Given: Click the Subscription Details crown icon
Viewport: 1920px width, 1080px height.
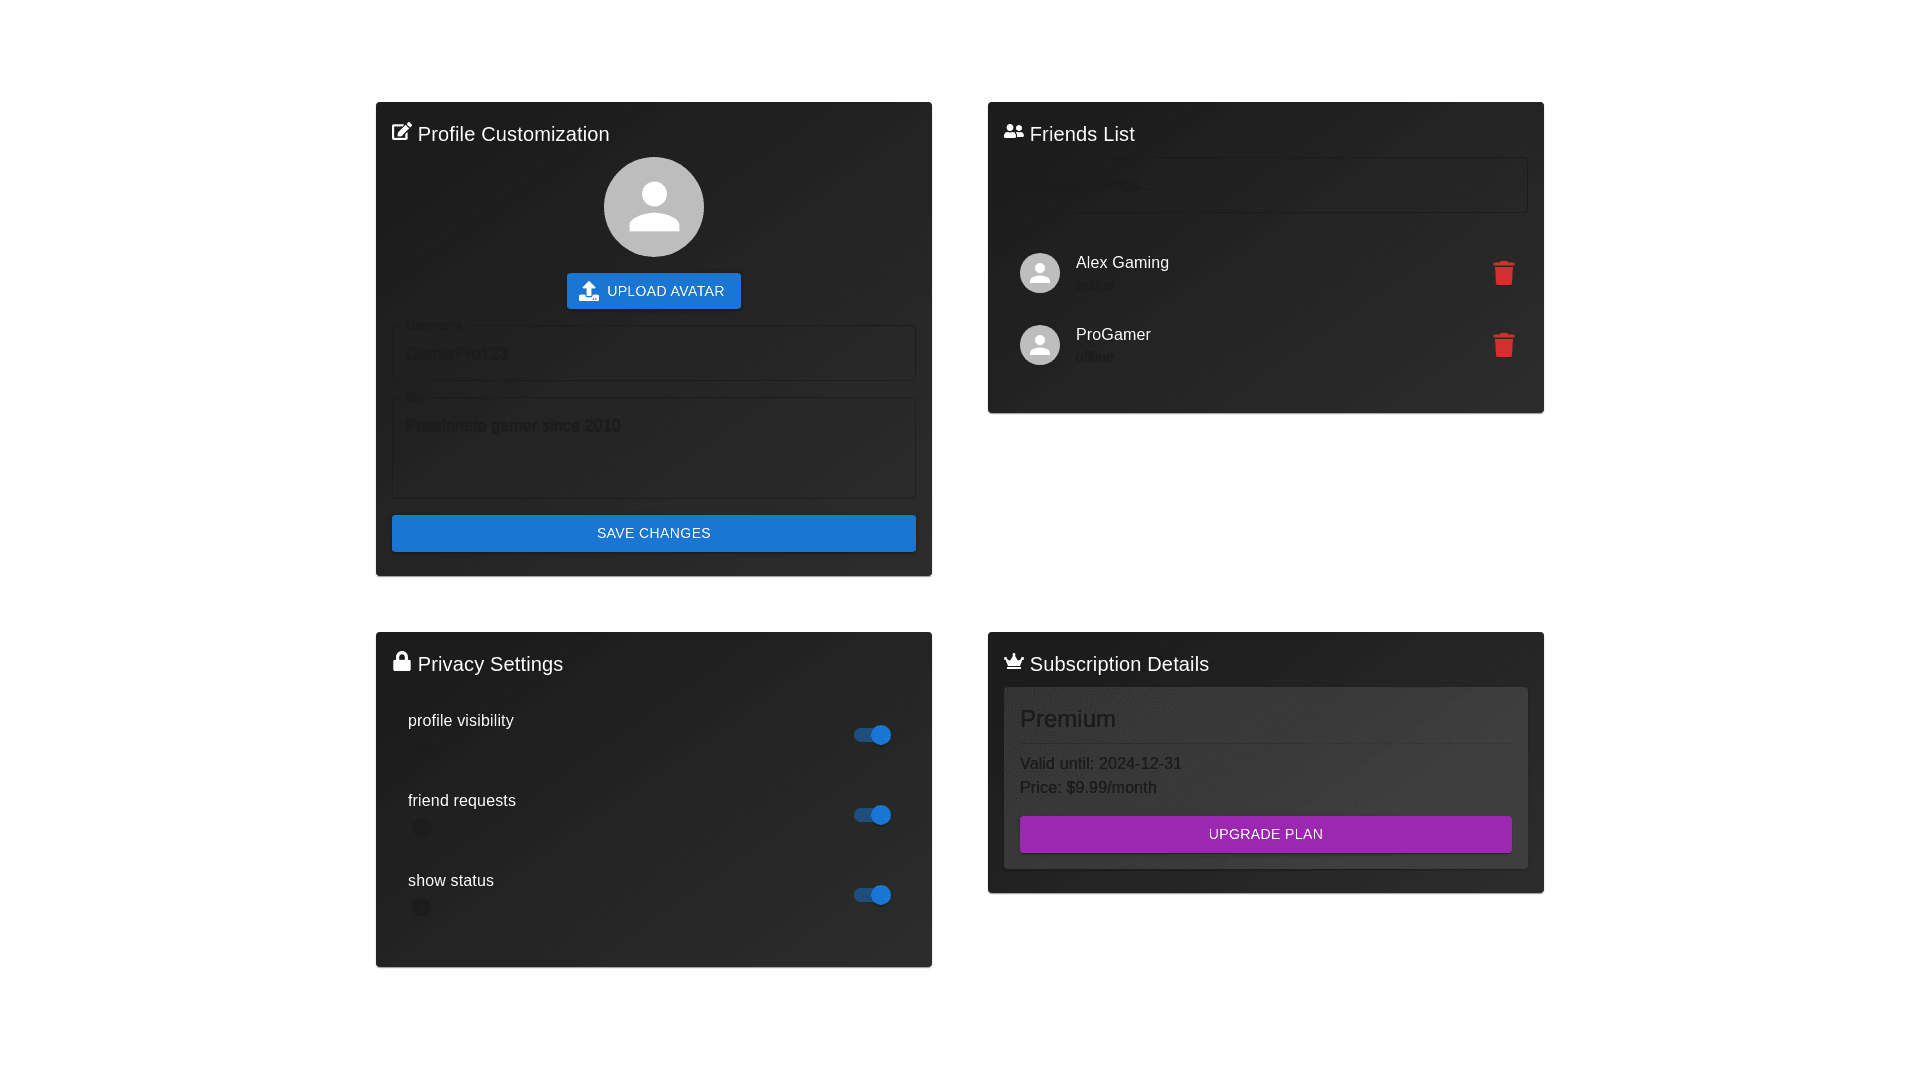Looking at the screenshot, I should click(x=1013, y=662).
